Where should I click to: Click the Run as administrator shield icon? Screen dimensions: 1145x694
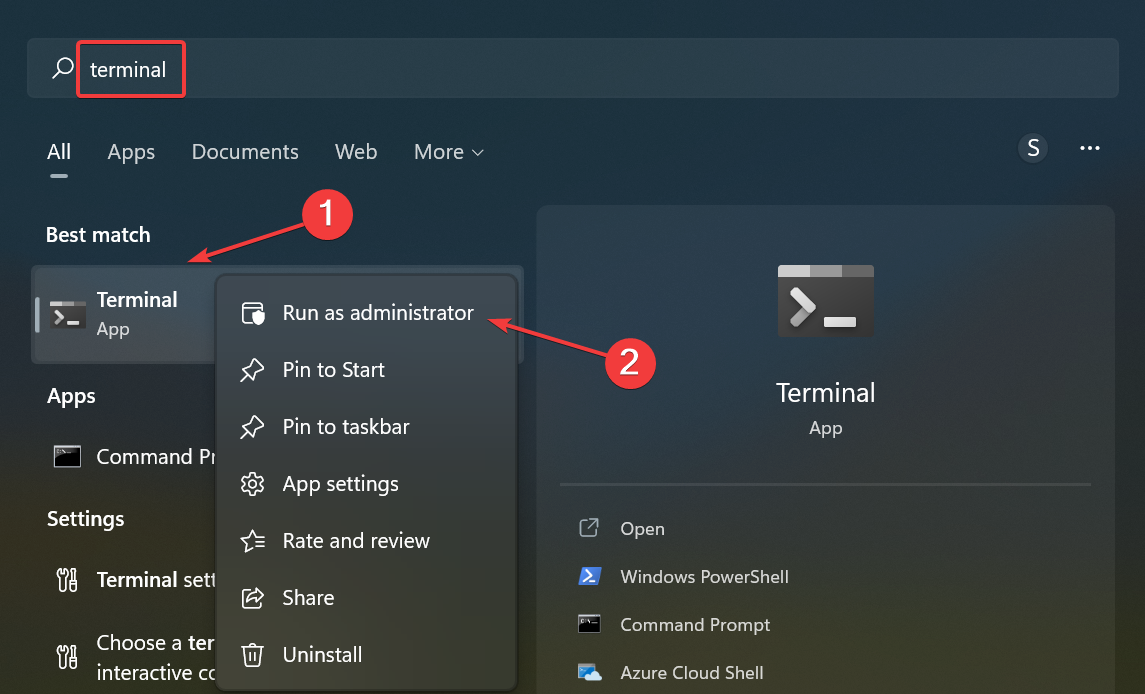tap(253, 313)
